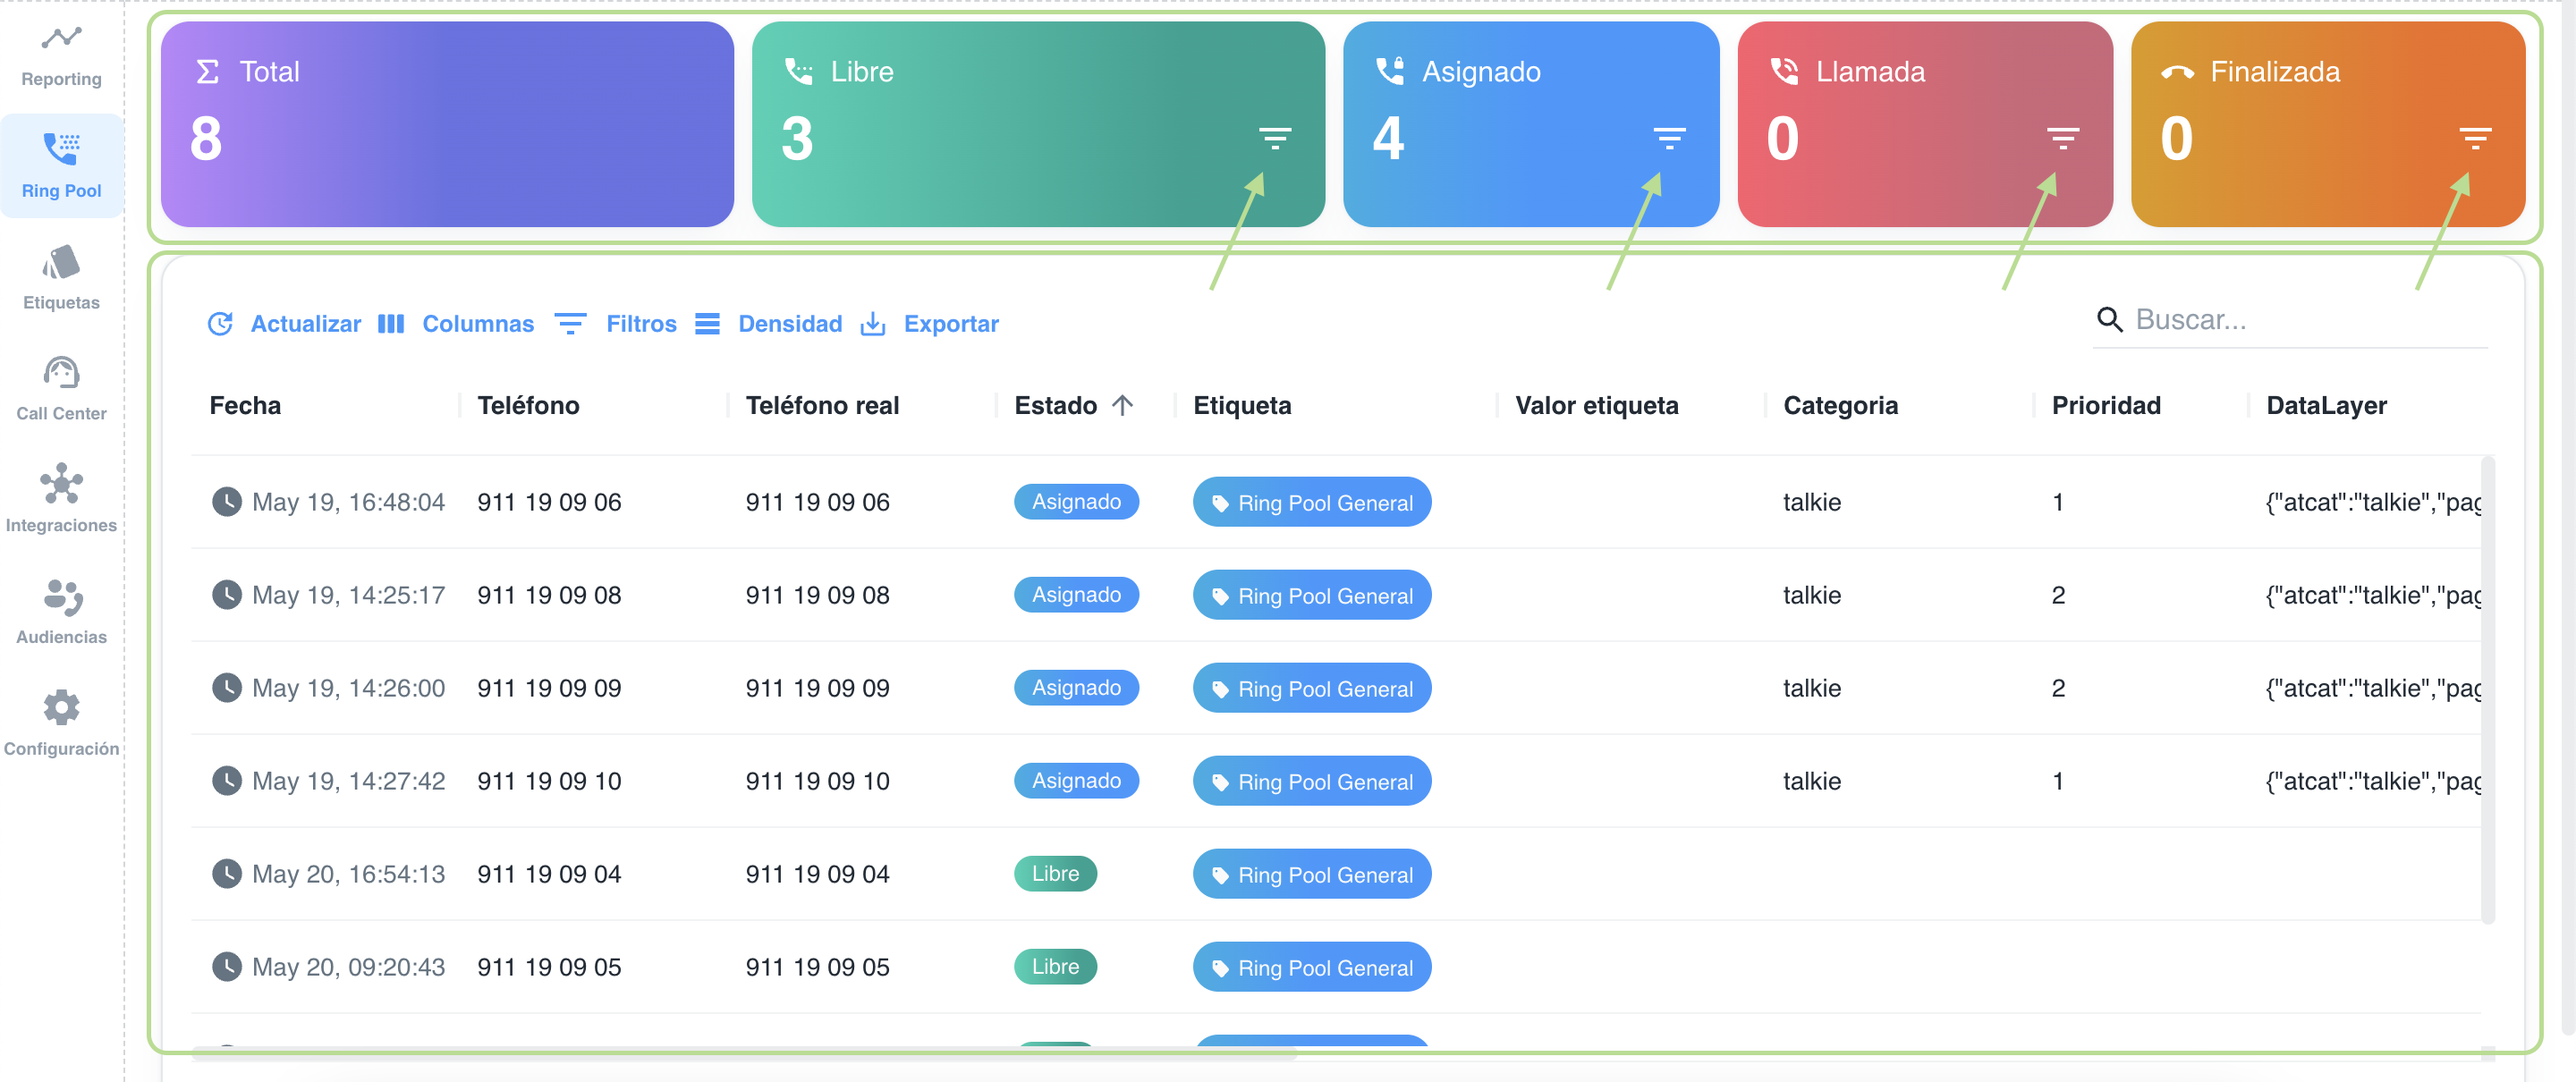Select Ring Pool tab in sidebar
Viewport: 2576px width, 1082px height.
click(61, 166)
